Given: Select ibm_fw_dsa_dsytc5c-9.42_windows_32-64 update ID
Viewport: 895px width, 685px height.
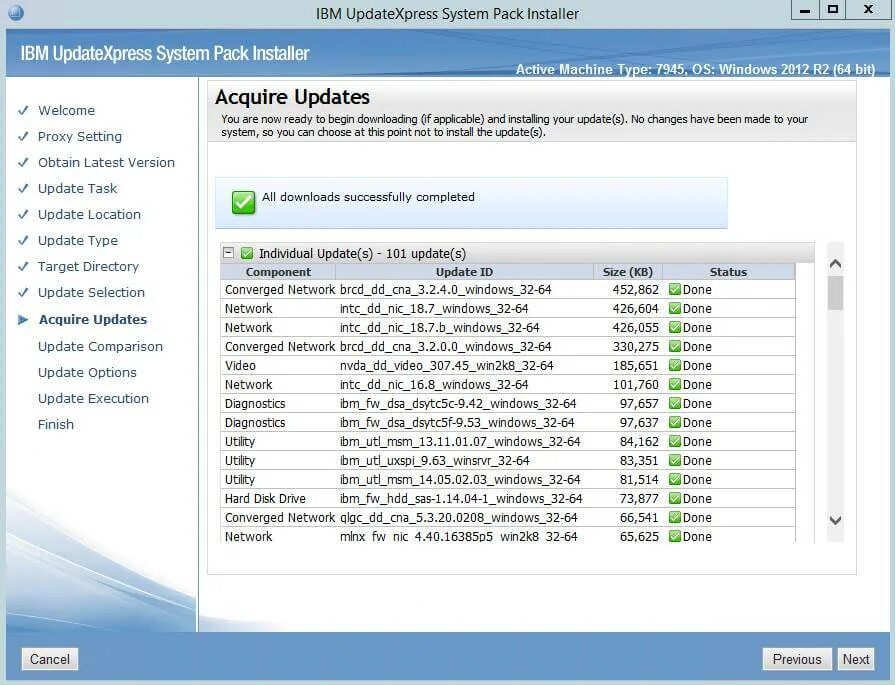Looking at the screenshot, I should (x=458, y=404).
